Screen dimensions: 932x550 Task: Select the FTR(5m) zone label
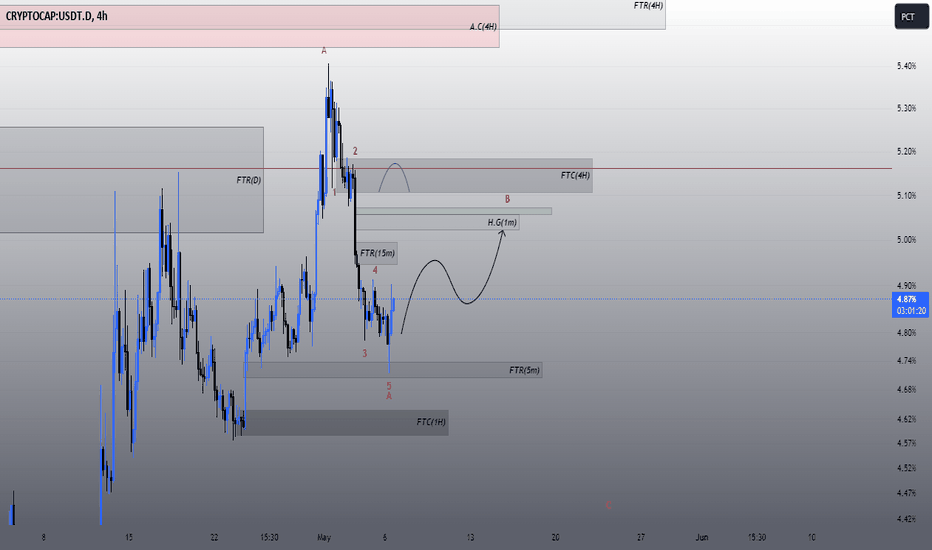coord(524,370)
